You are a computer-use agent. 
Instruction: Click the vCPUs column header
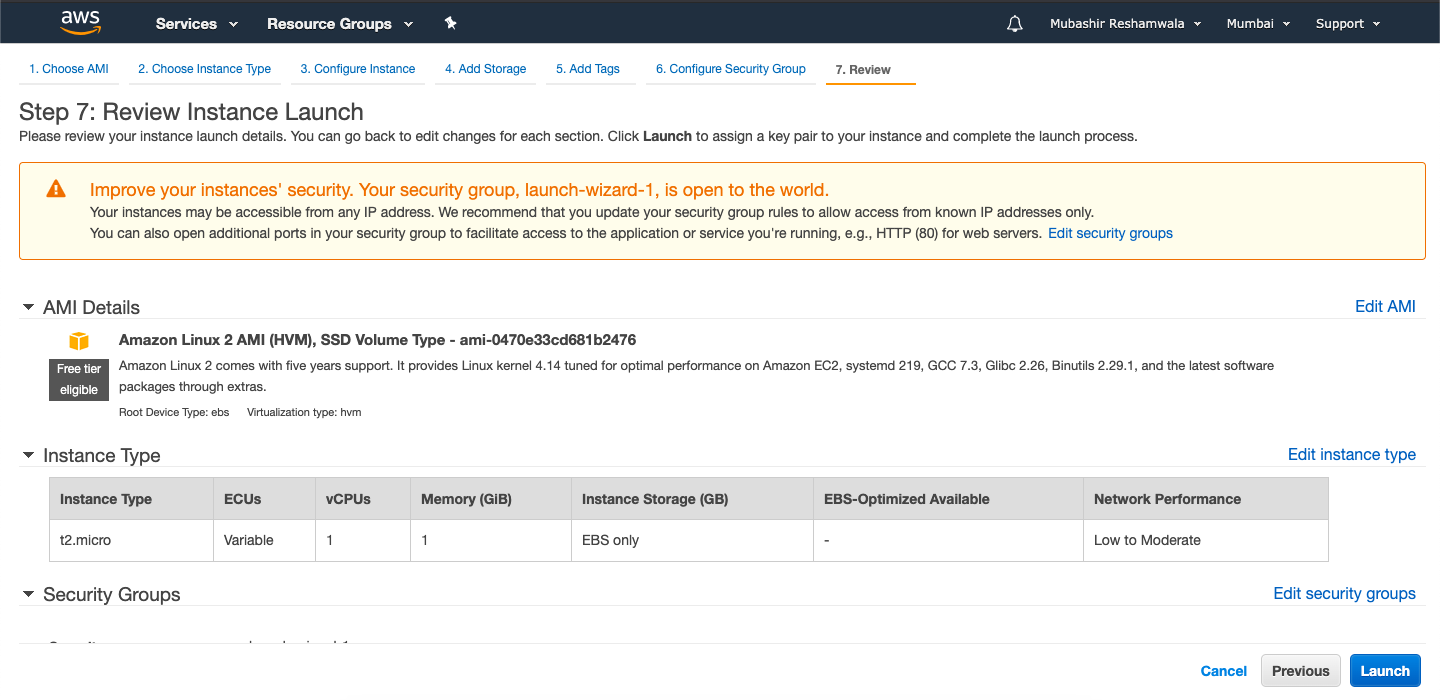coord(362,499)
